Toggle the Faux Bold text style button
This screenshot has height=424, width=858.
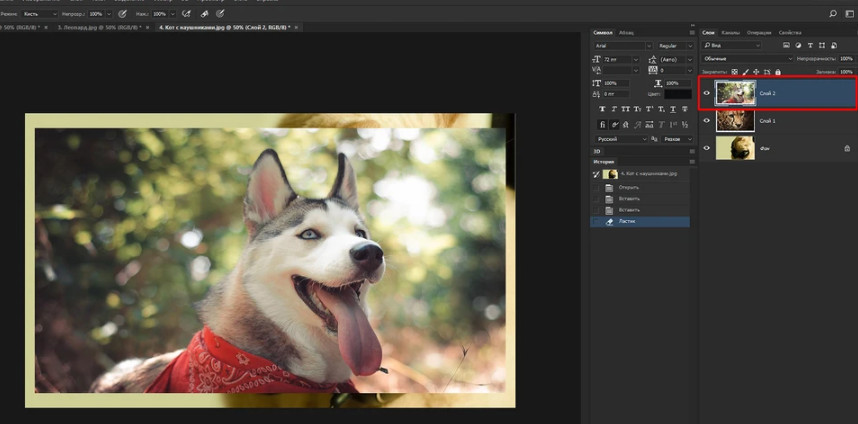point(601,109)
